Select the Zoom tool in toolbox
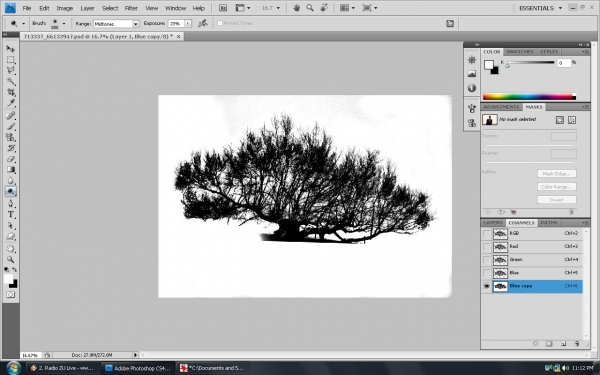 pyautogui.click(x=10, y=259)
